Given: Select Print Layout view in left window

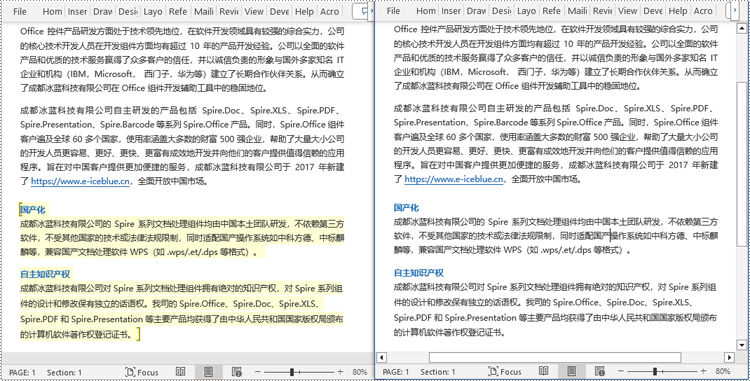Looking at the screenshot, I should (208, 372).
